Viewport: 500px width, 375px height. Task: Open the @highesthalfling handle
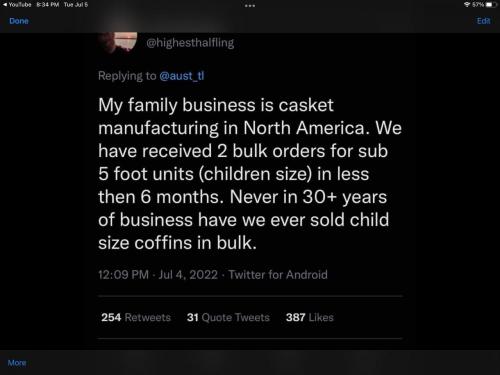(x=190, y=43)
